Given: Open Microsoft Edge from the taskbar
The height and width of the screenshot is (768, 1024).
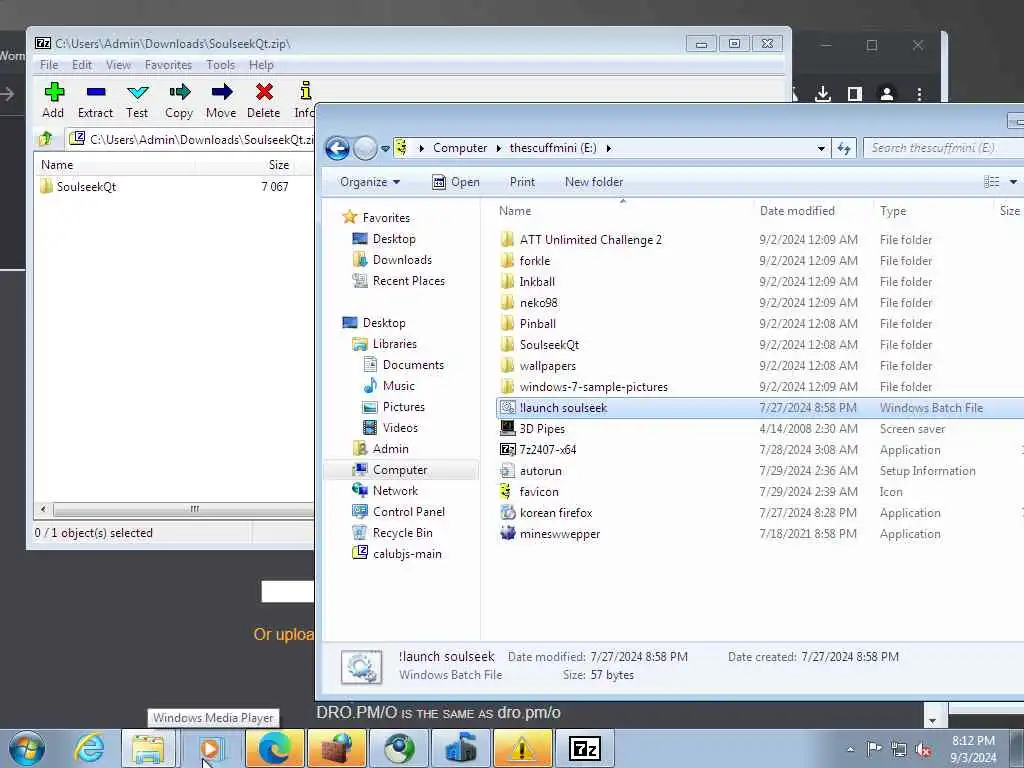Looking at the screenshot, I should pos(274,748).
